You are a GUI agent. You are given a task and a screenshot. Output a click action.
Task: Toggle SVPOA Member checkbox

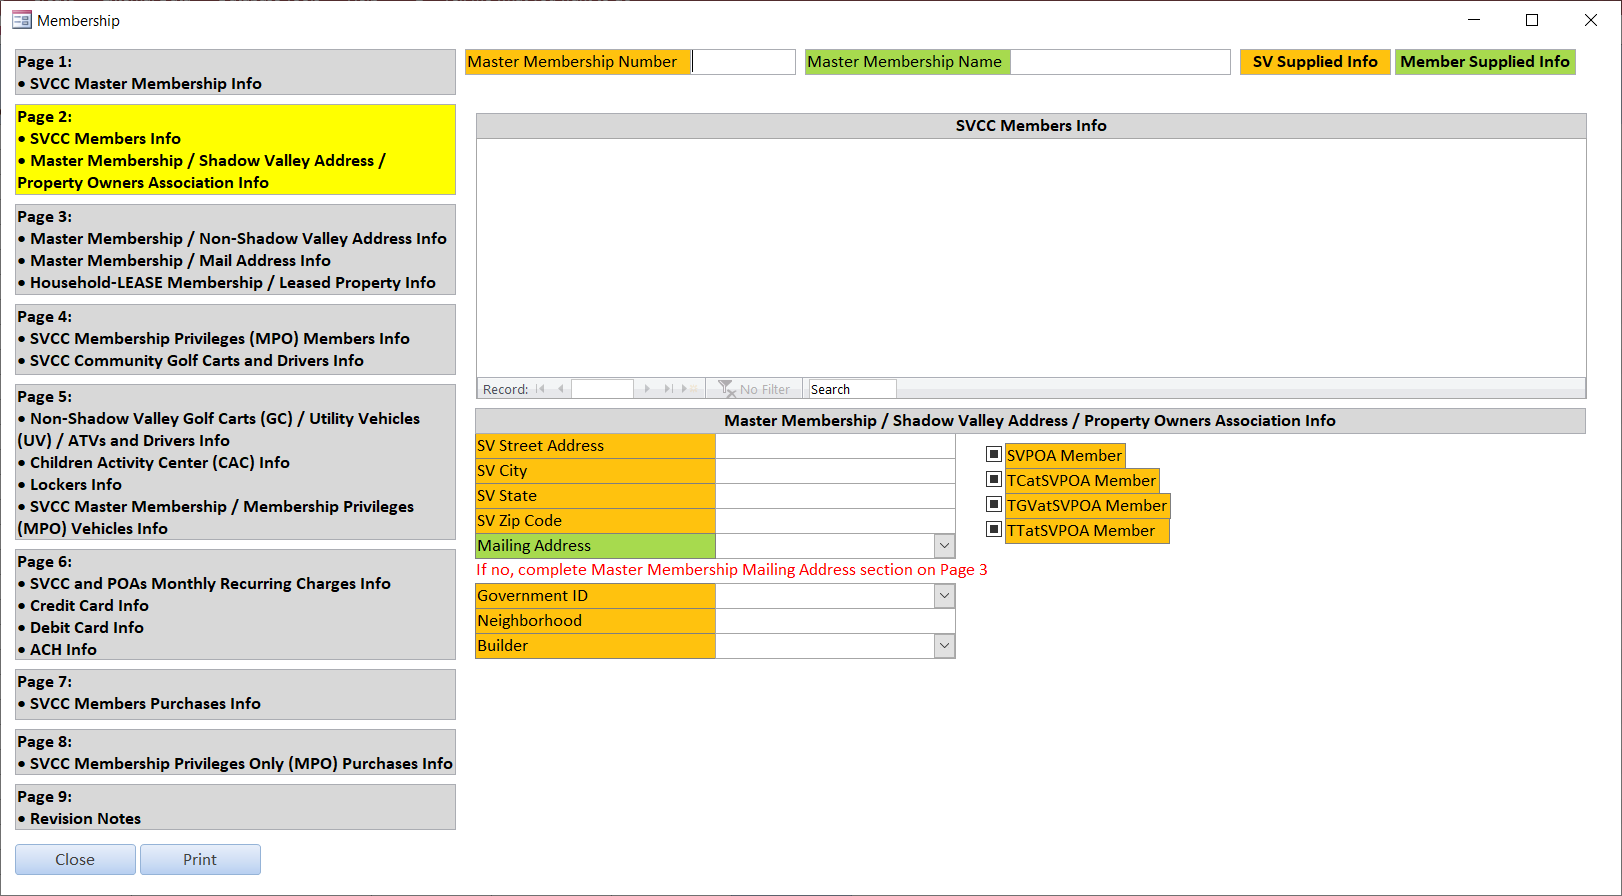click(x=994, y=454)
